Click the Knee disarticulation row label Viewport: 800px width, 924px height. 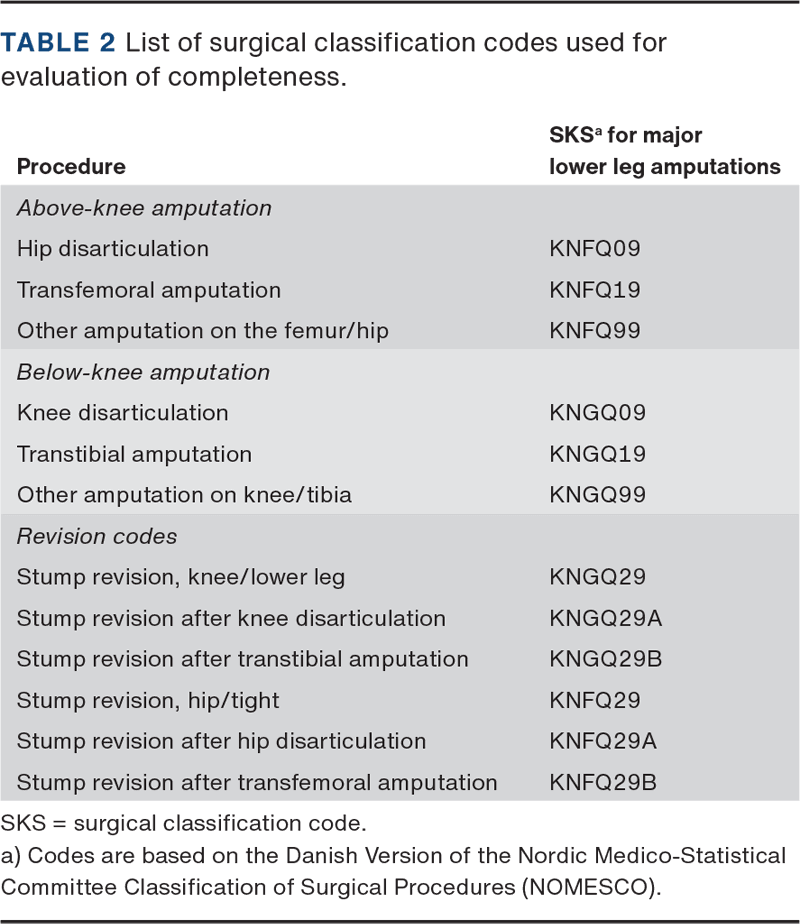[122, 413]
